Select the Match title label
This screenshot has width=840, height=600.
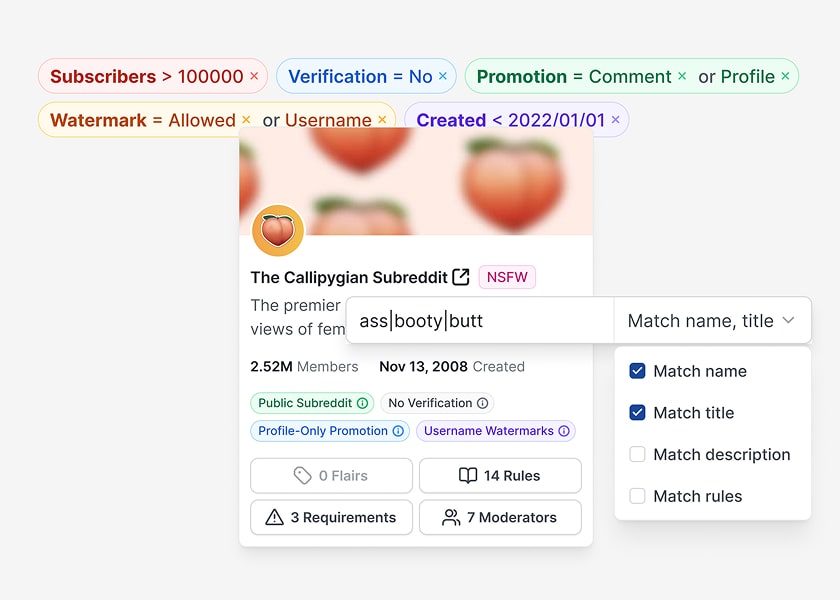pos(694,412)
